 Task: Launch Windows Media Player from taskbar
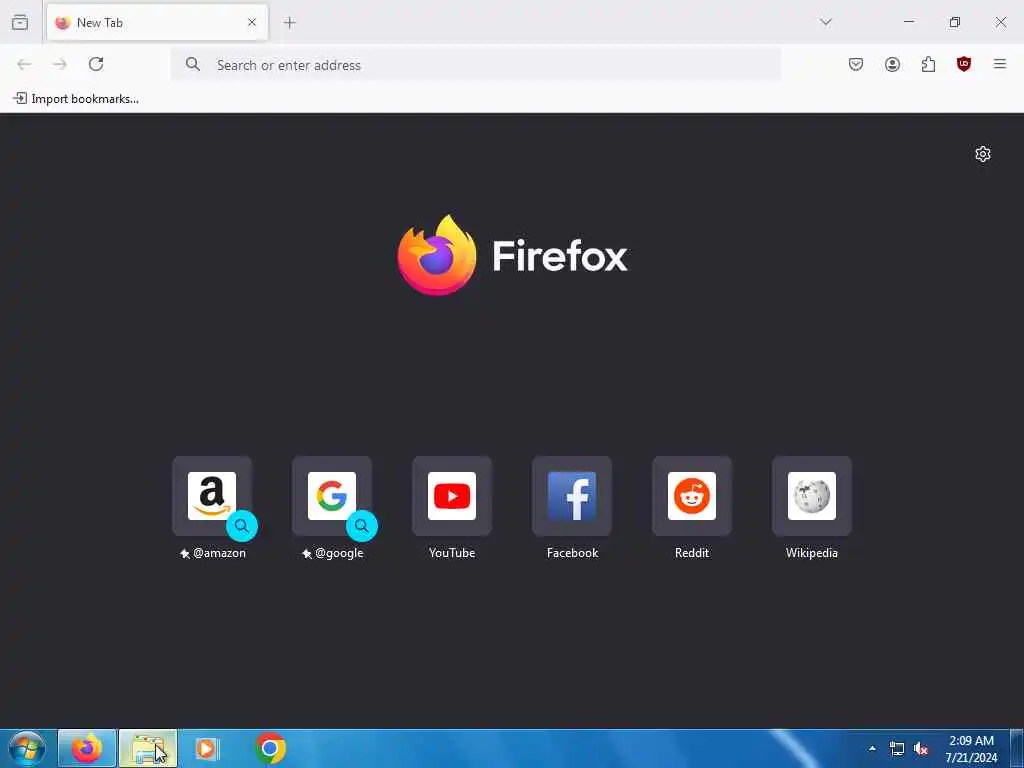tap(208, 748)
